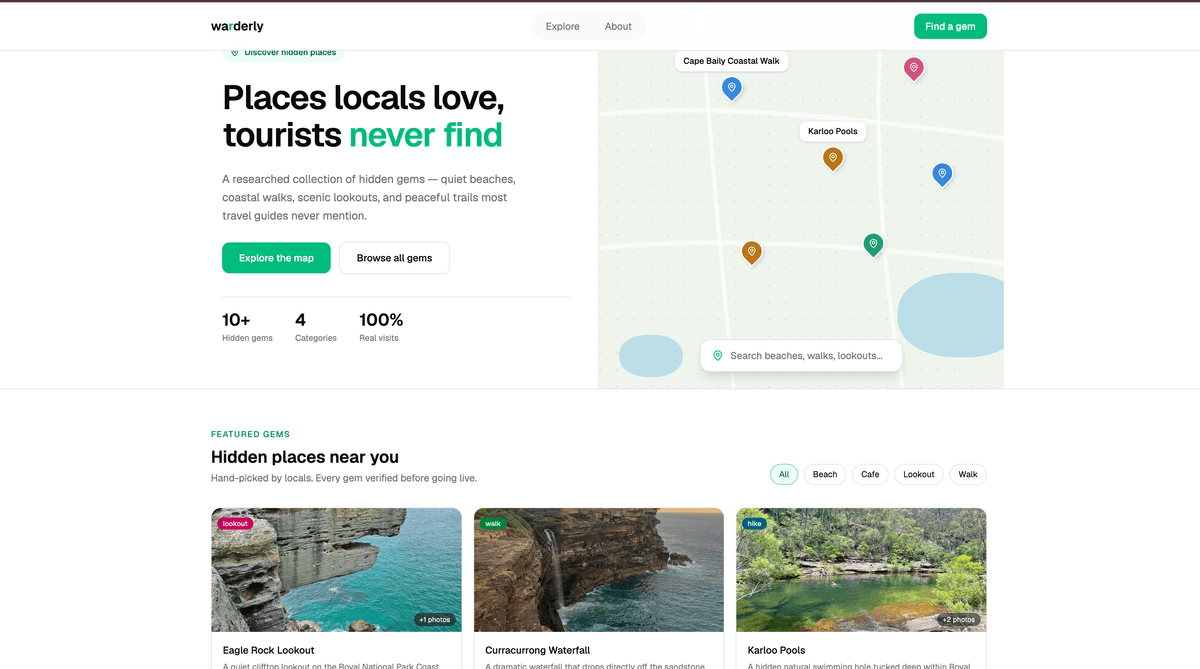Select the brown Karloo Pools map pin
Screen dimensions: 1200x669
(833, 158)
